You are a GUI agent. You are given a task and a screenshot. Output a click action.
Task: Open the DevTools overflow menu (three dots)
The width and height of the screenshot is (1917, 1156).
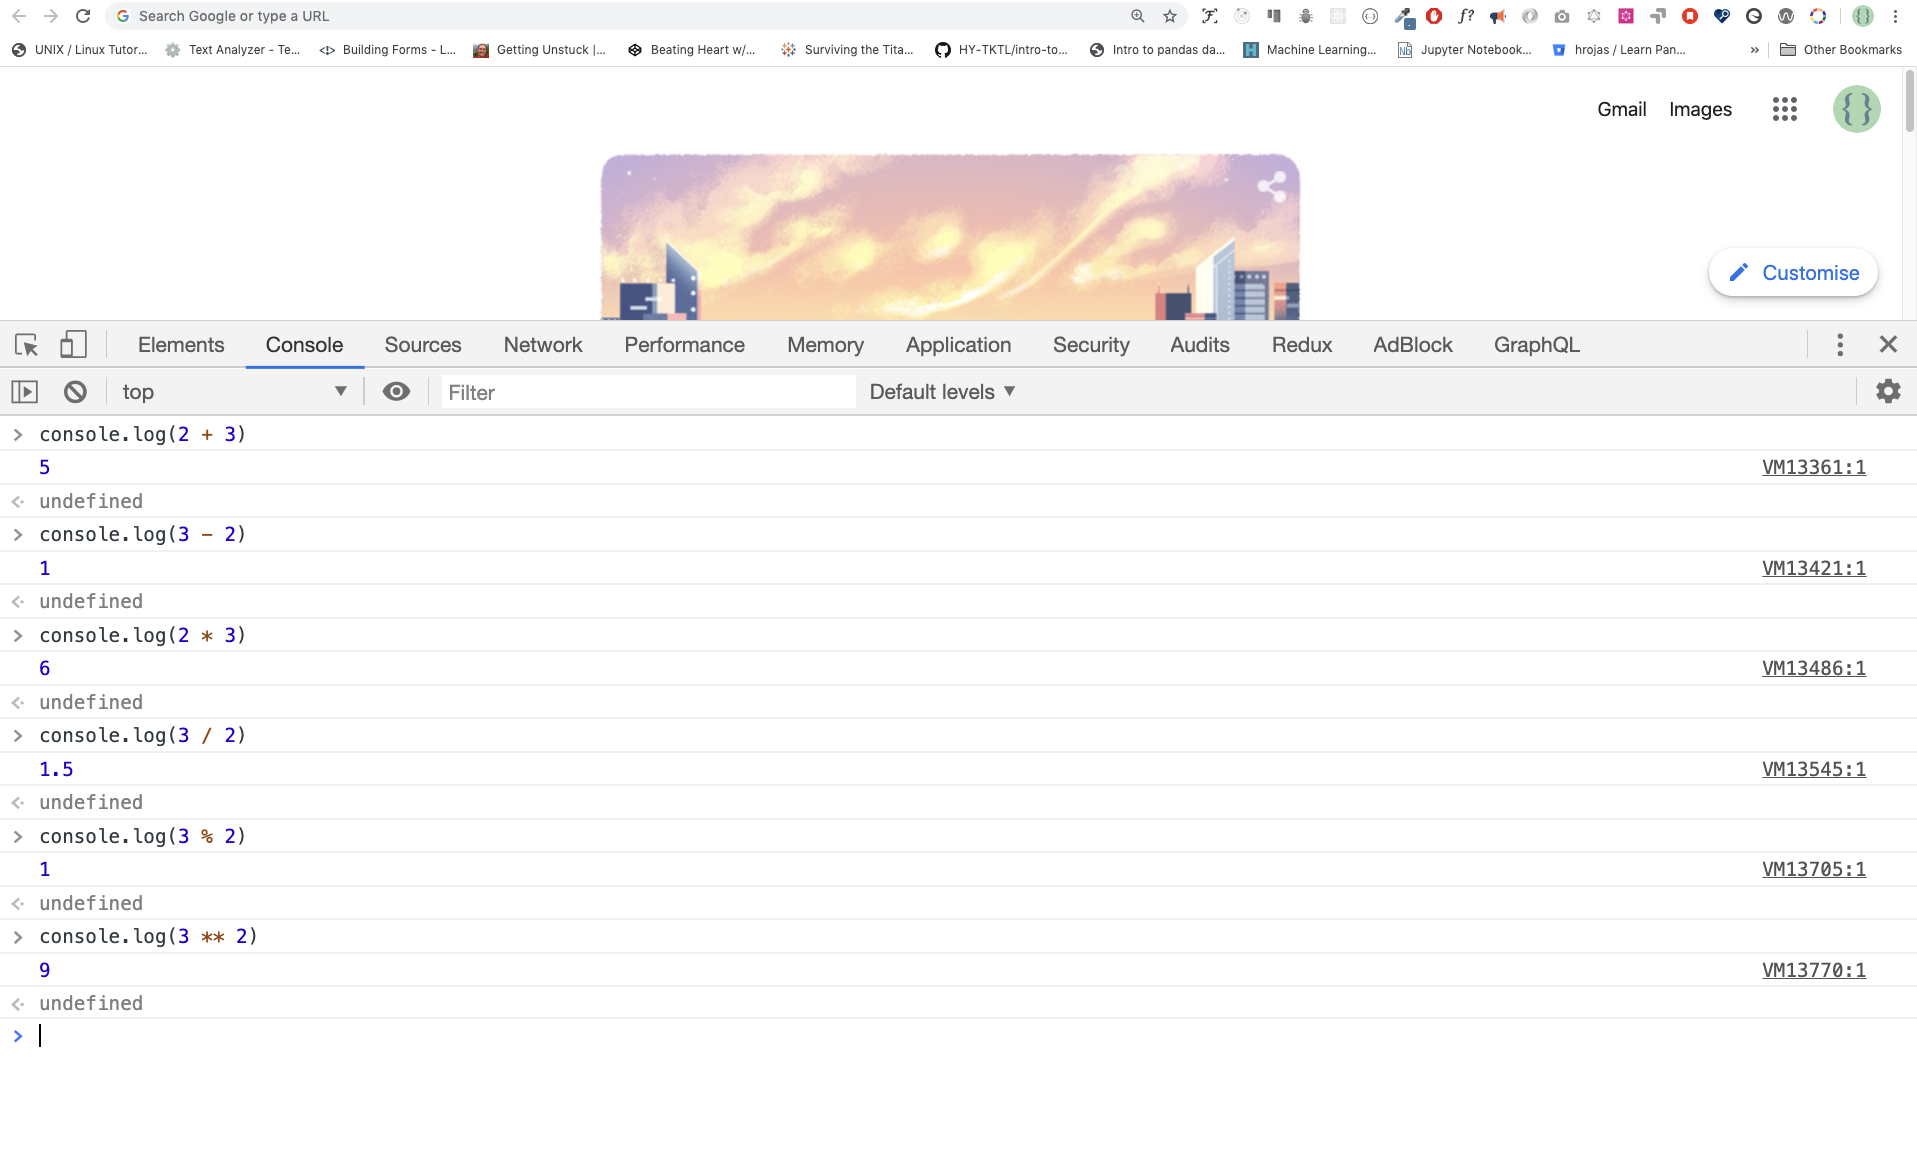coord(1839,345)
